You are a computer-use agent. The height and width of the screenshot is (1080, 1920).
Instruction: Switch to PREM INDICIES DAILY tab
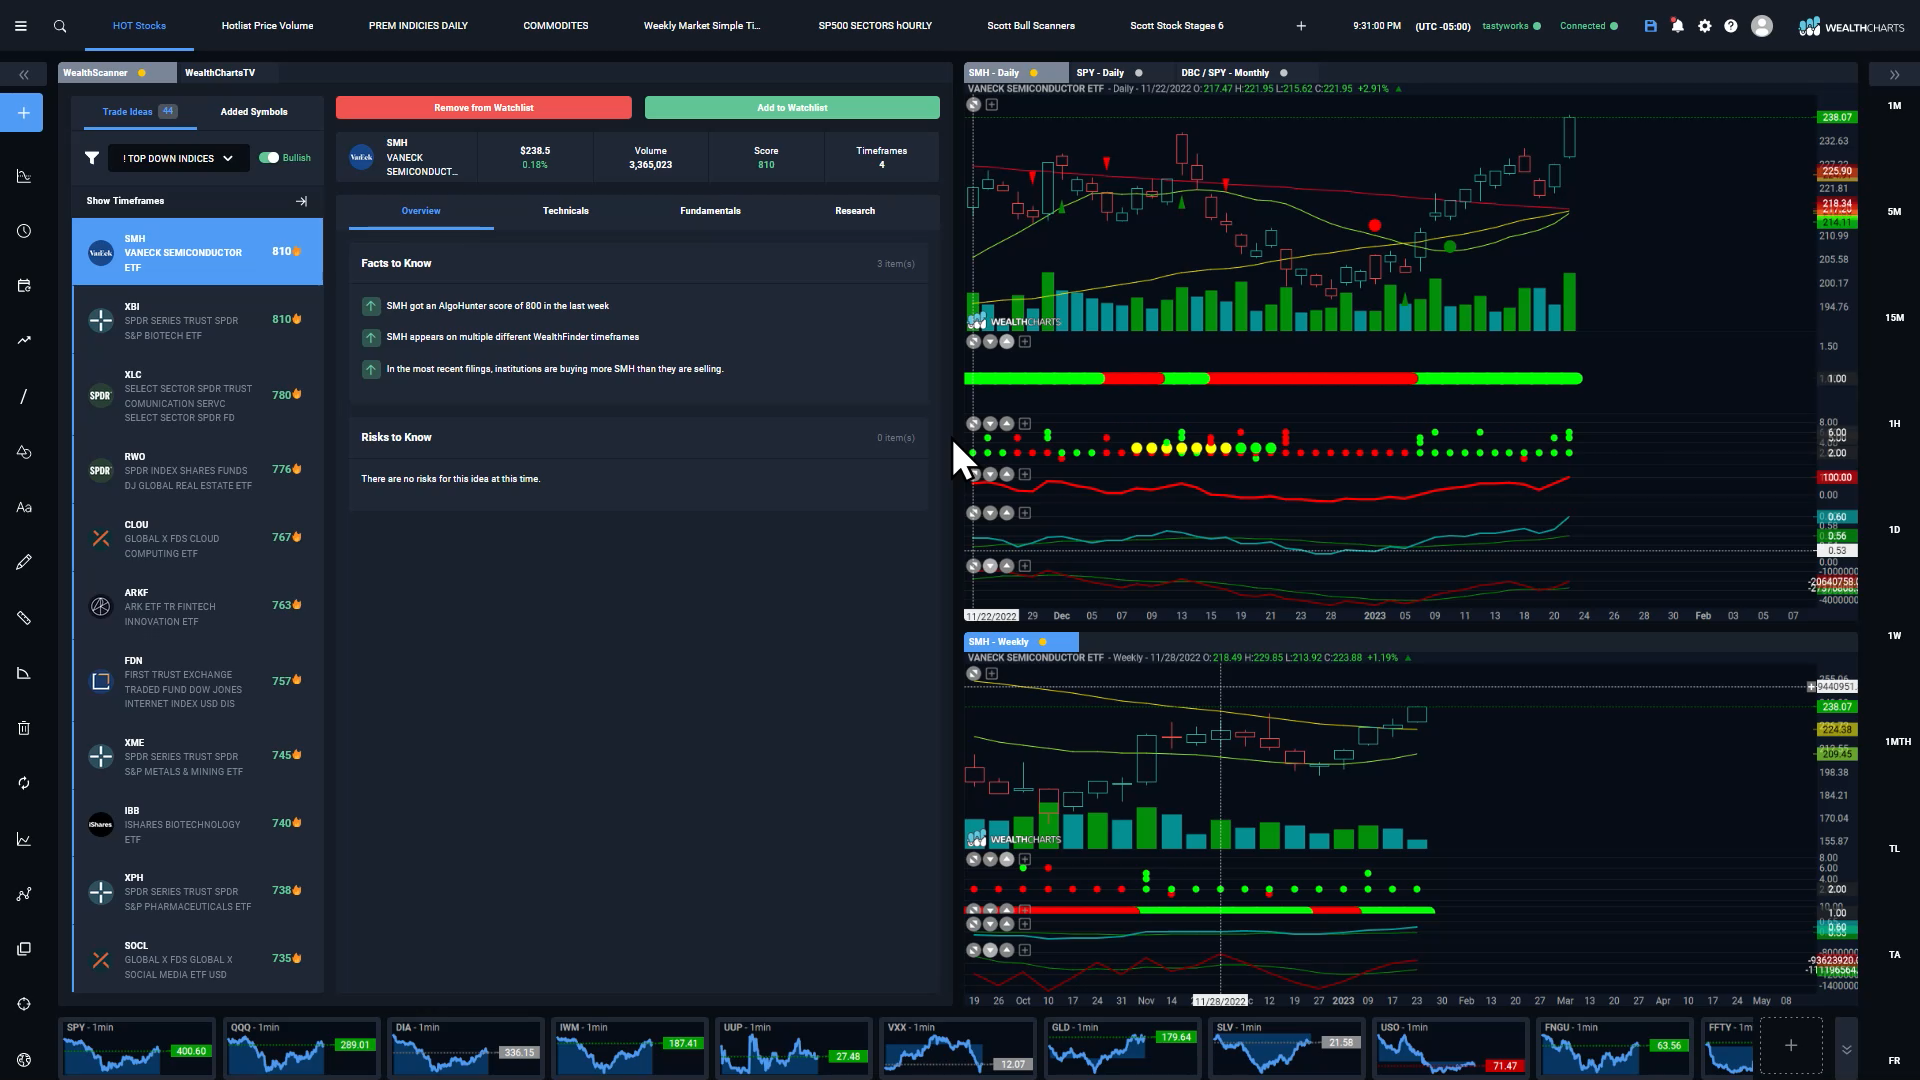click(x=418, y=26)
